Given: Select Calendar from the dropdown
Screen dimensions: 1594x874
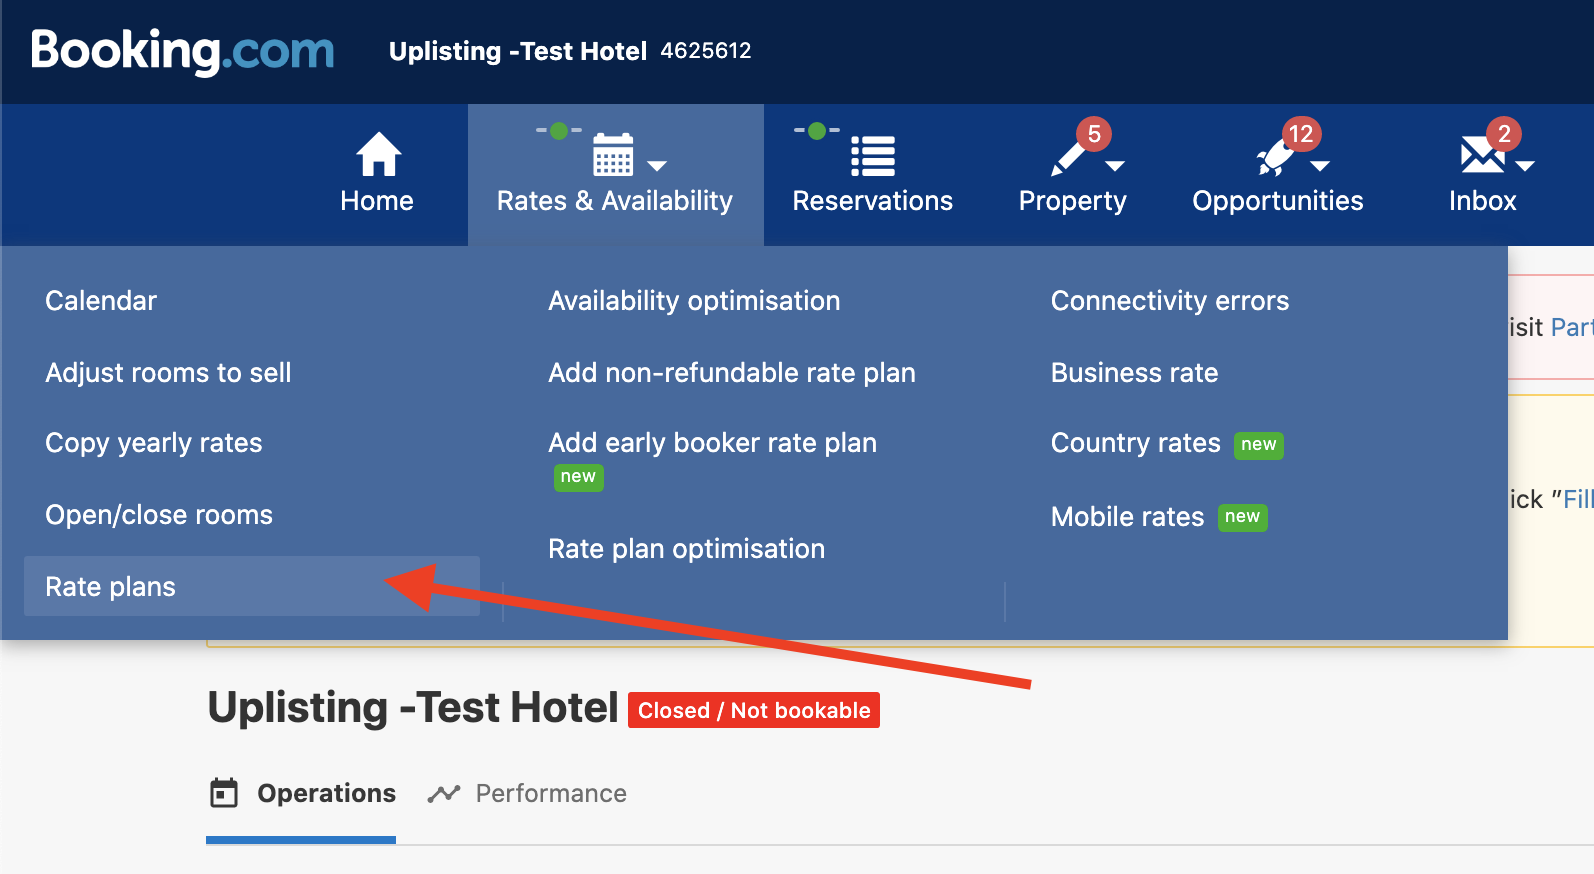Looking at the screenshot, I should [x=101, y=301].
